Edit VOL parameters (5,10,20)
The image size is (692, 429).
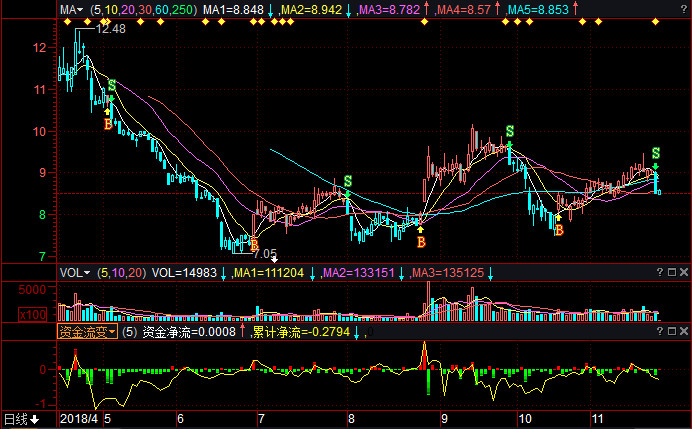(121, 273)
